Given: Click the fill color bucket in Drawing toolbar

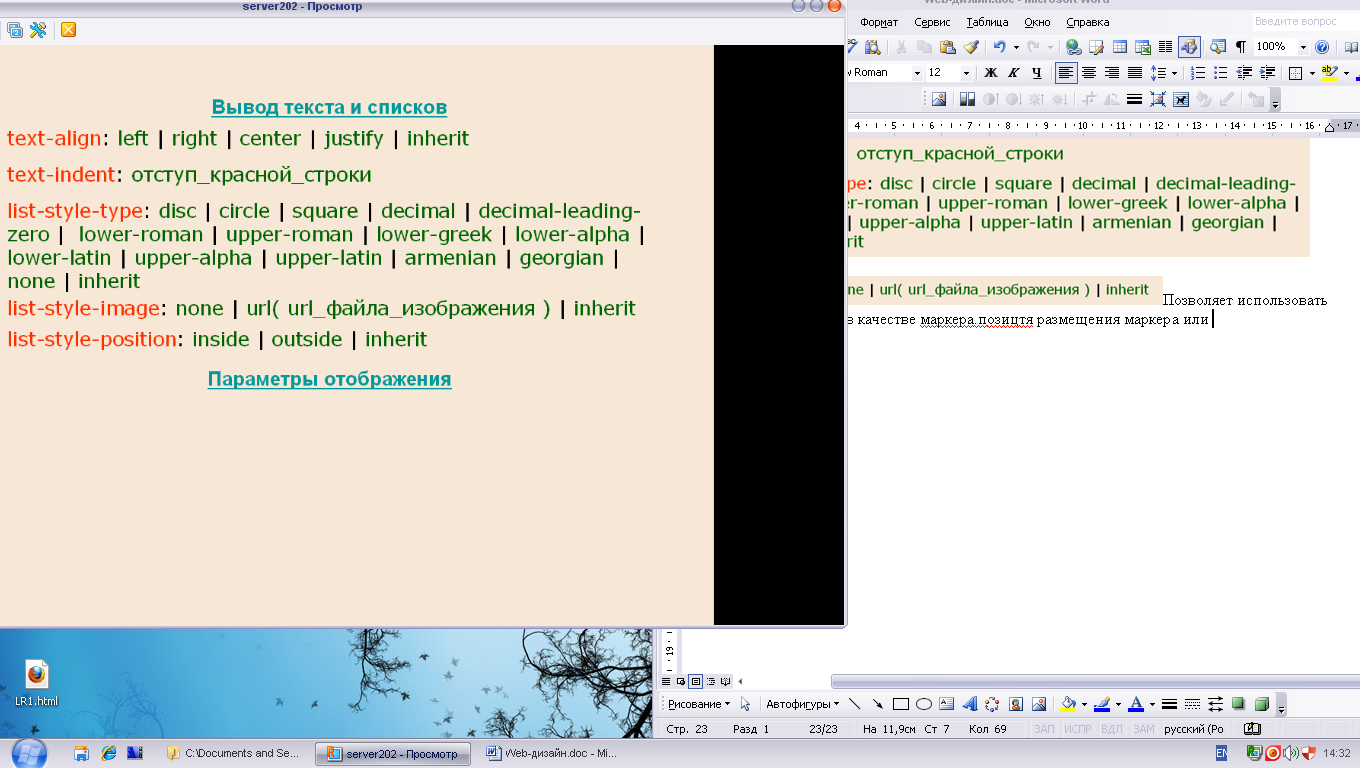Looking at the screenshot, I should [x=1068, y=704].
